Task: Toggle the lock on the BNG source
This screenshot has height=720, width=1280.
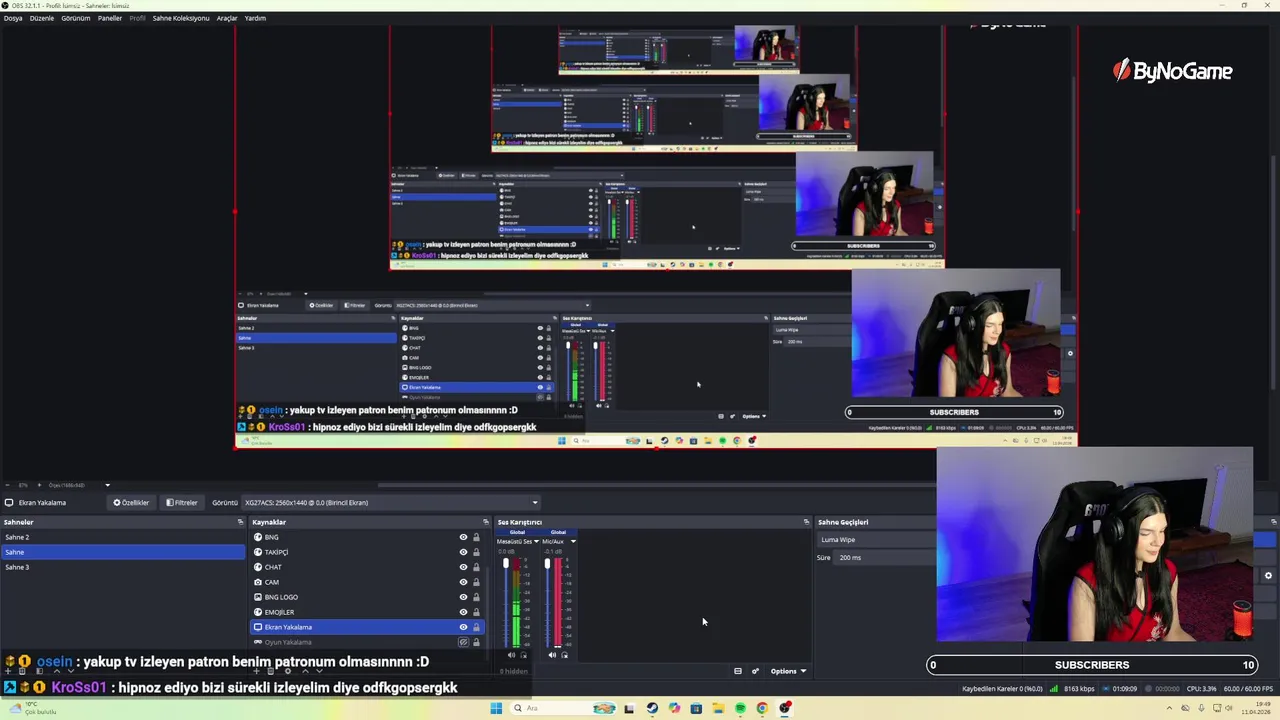Action: 476,537
